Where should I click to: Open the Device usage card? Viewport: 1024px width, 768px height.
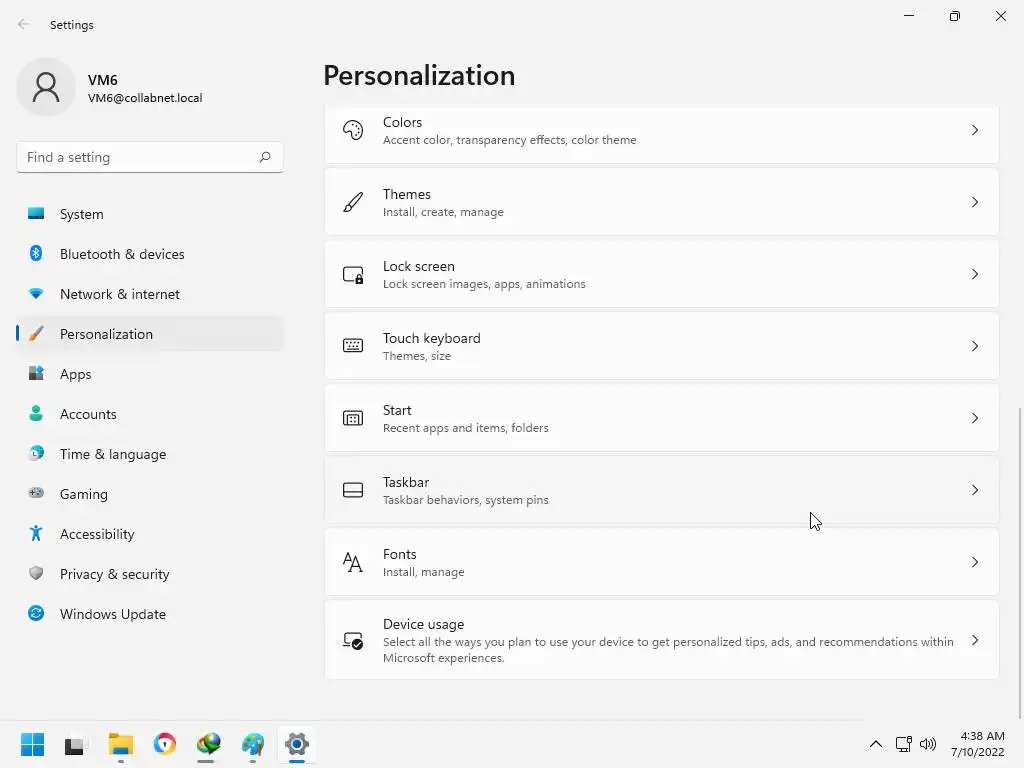[x=662, y=640]
